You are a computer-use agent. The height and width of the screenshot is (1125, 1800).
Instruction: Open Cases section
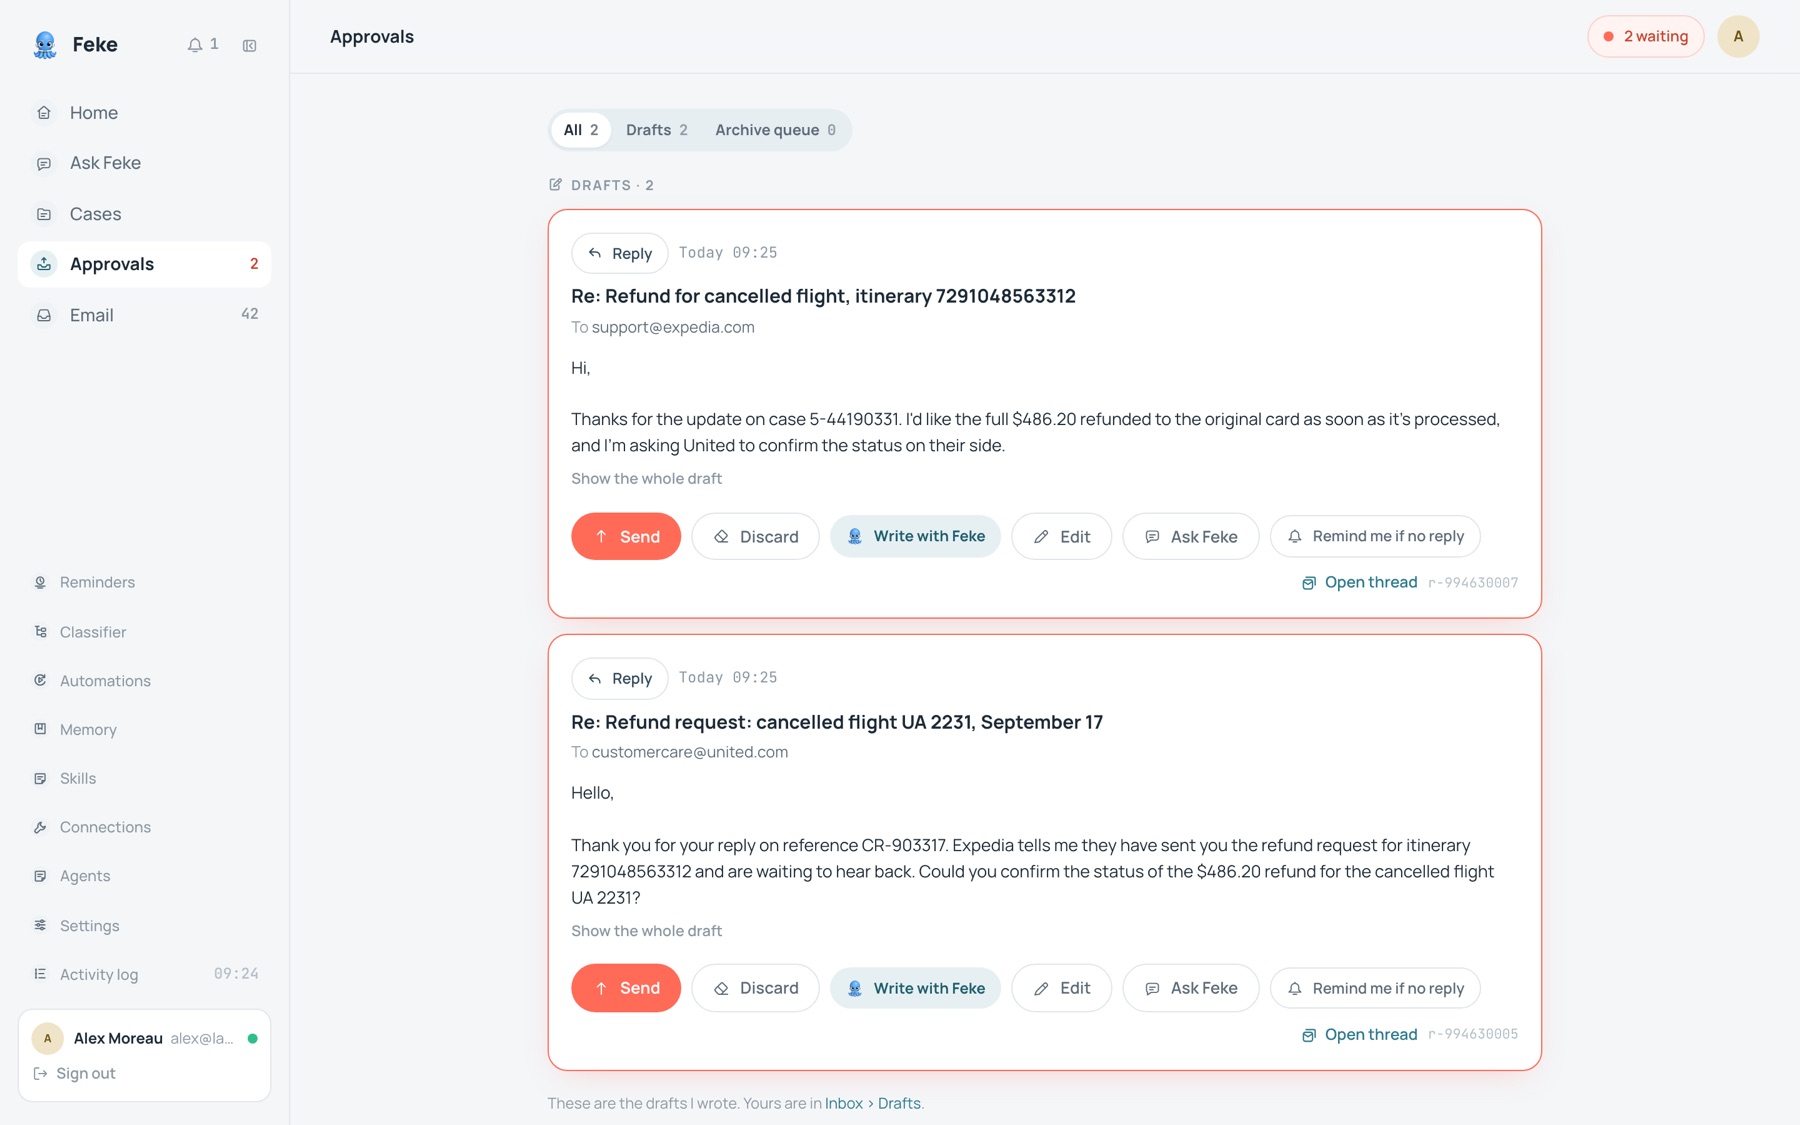[x=144, y=214]
